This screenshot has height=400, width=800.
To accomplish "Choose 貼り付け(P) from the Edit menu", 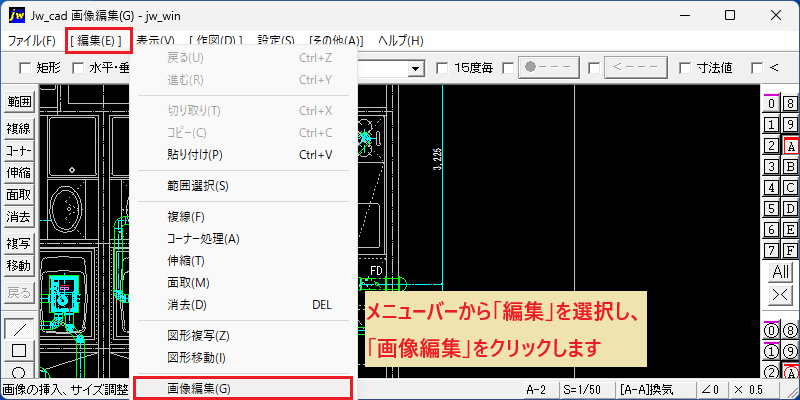I will point(243,155).
